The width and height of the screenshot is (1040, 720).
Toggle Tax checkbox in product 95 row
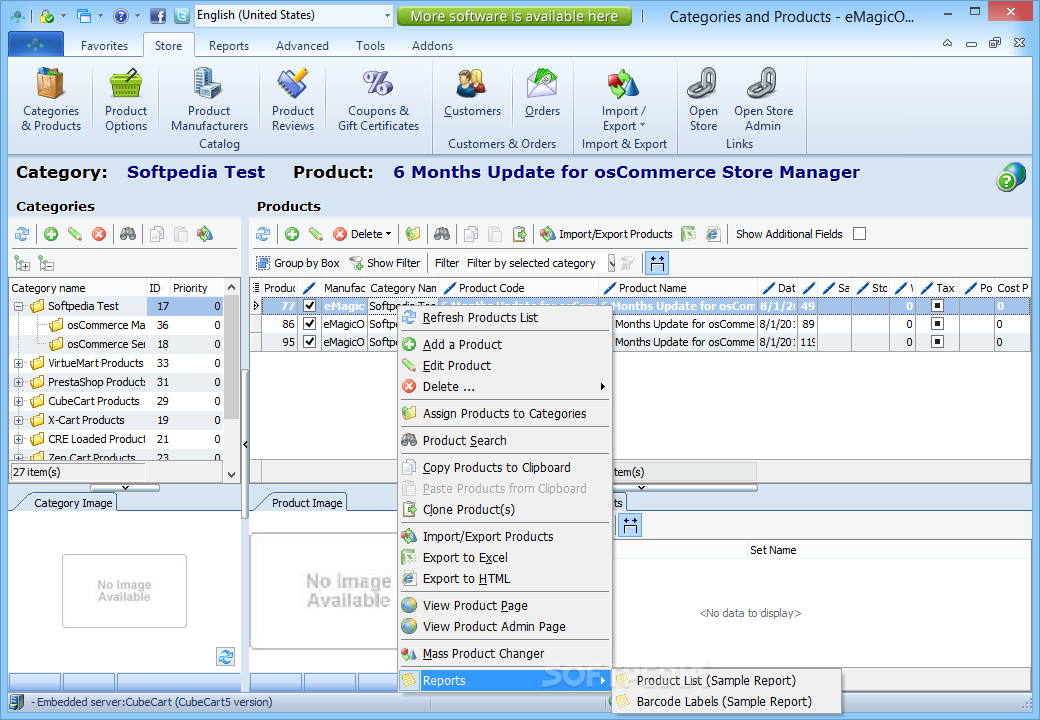(937, 341)
